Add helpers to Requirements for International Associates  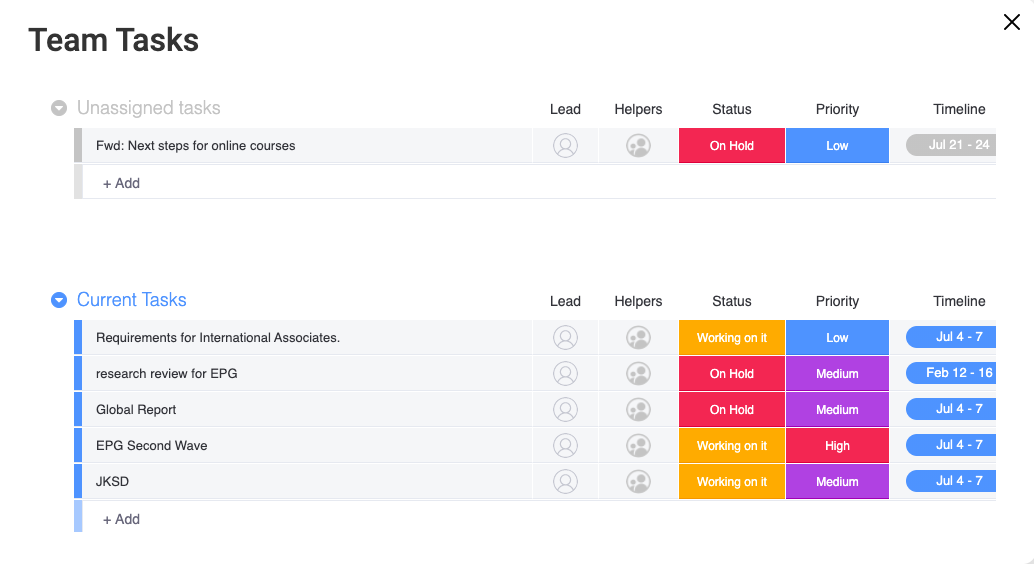point(638,338)
